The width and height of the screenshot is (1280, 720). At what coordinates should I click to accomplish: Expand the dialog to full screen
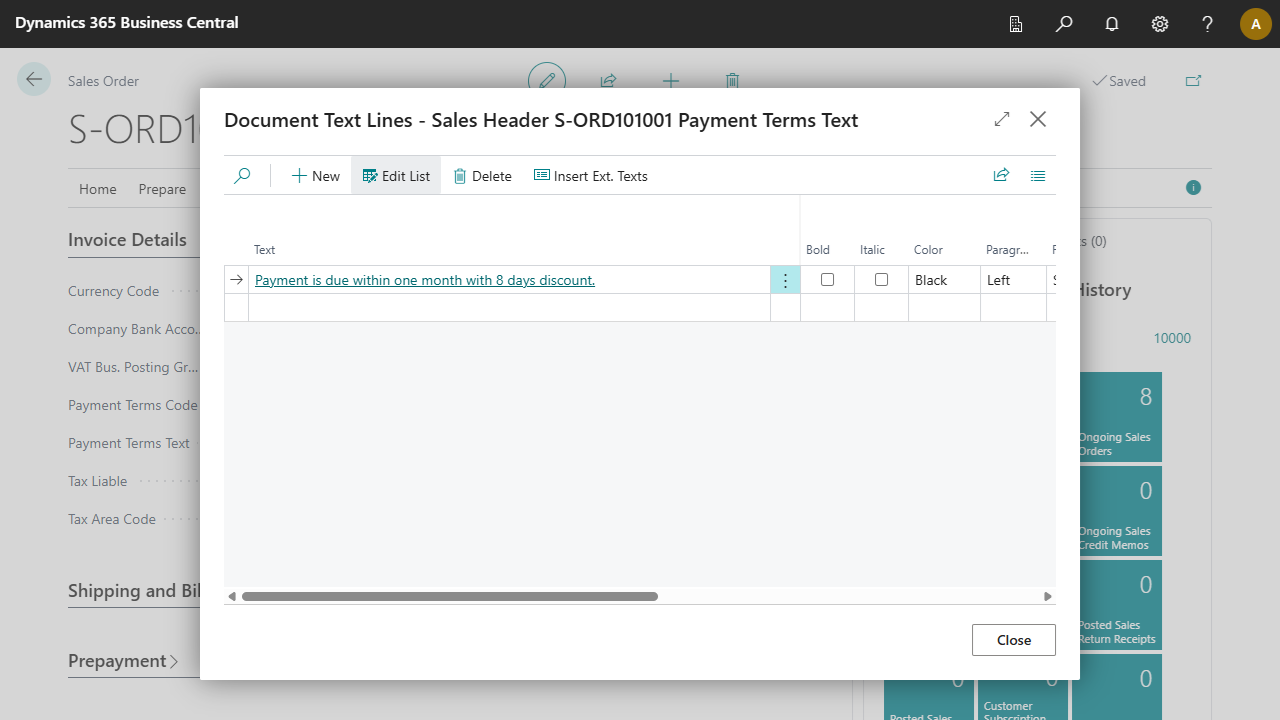1002,120
